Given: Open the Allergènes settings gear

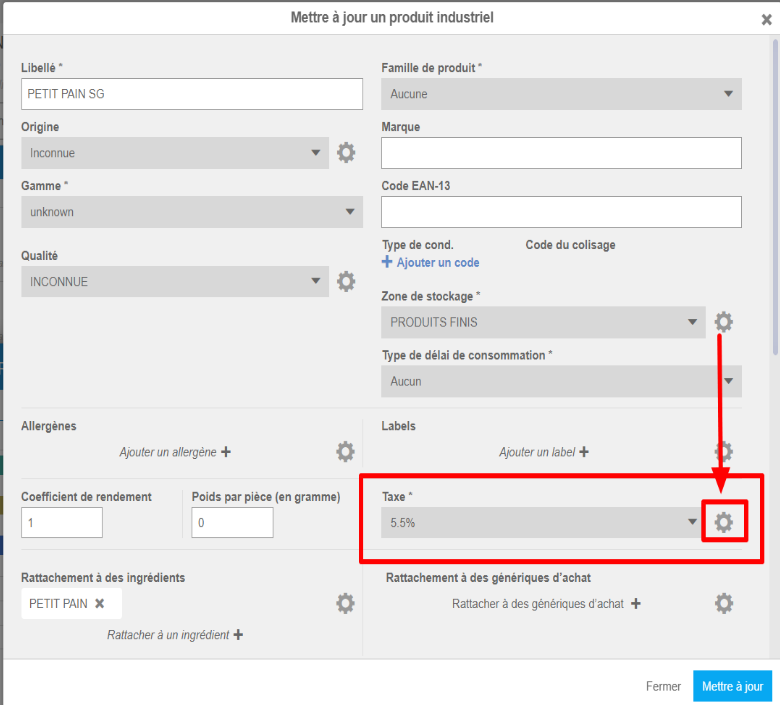Looking at the screenshot, I should coord(346,452).
